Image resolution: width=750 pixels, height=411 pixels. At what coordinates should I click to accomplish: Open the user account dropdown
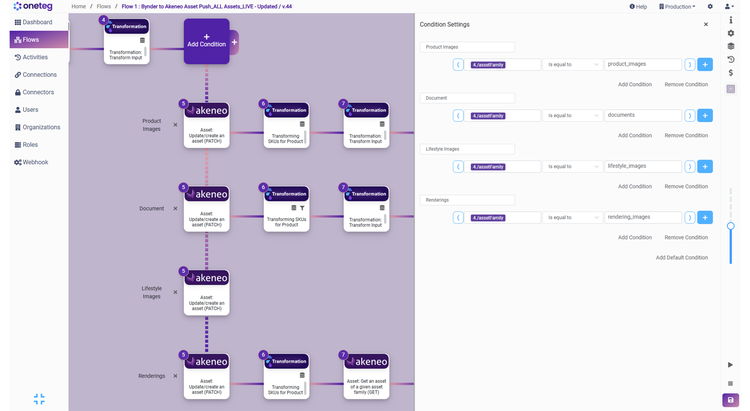pyautogui.click(x=727, y=7)
